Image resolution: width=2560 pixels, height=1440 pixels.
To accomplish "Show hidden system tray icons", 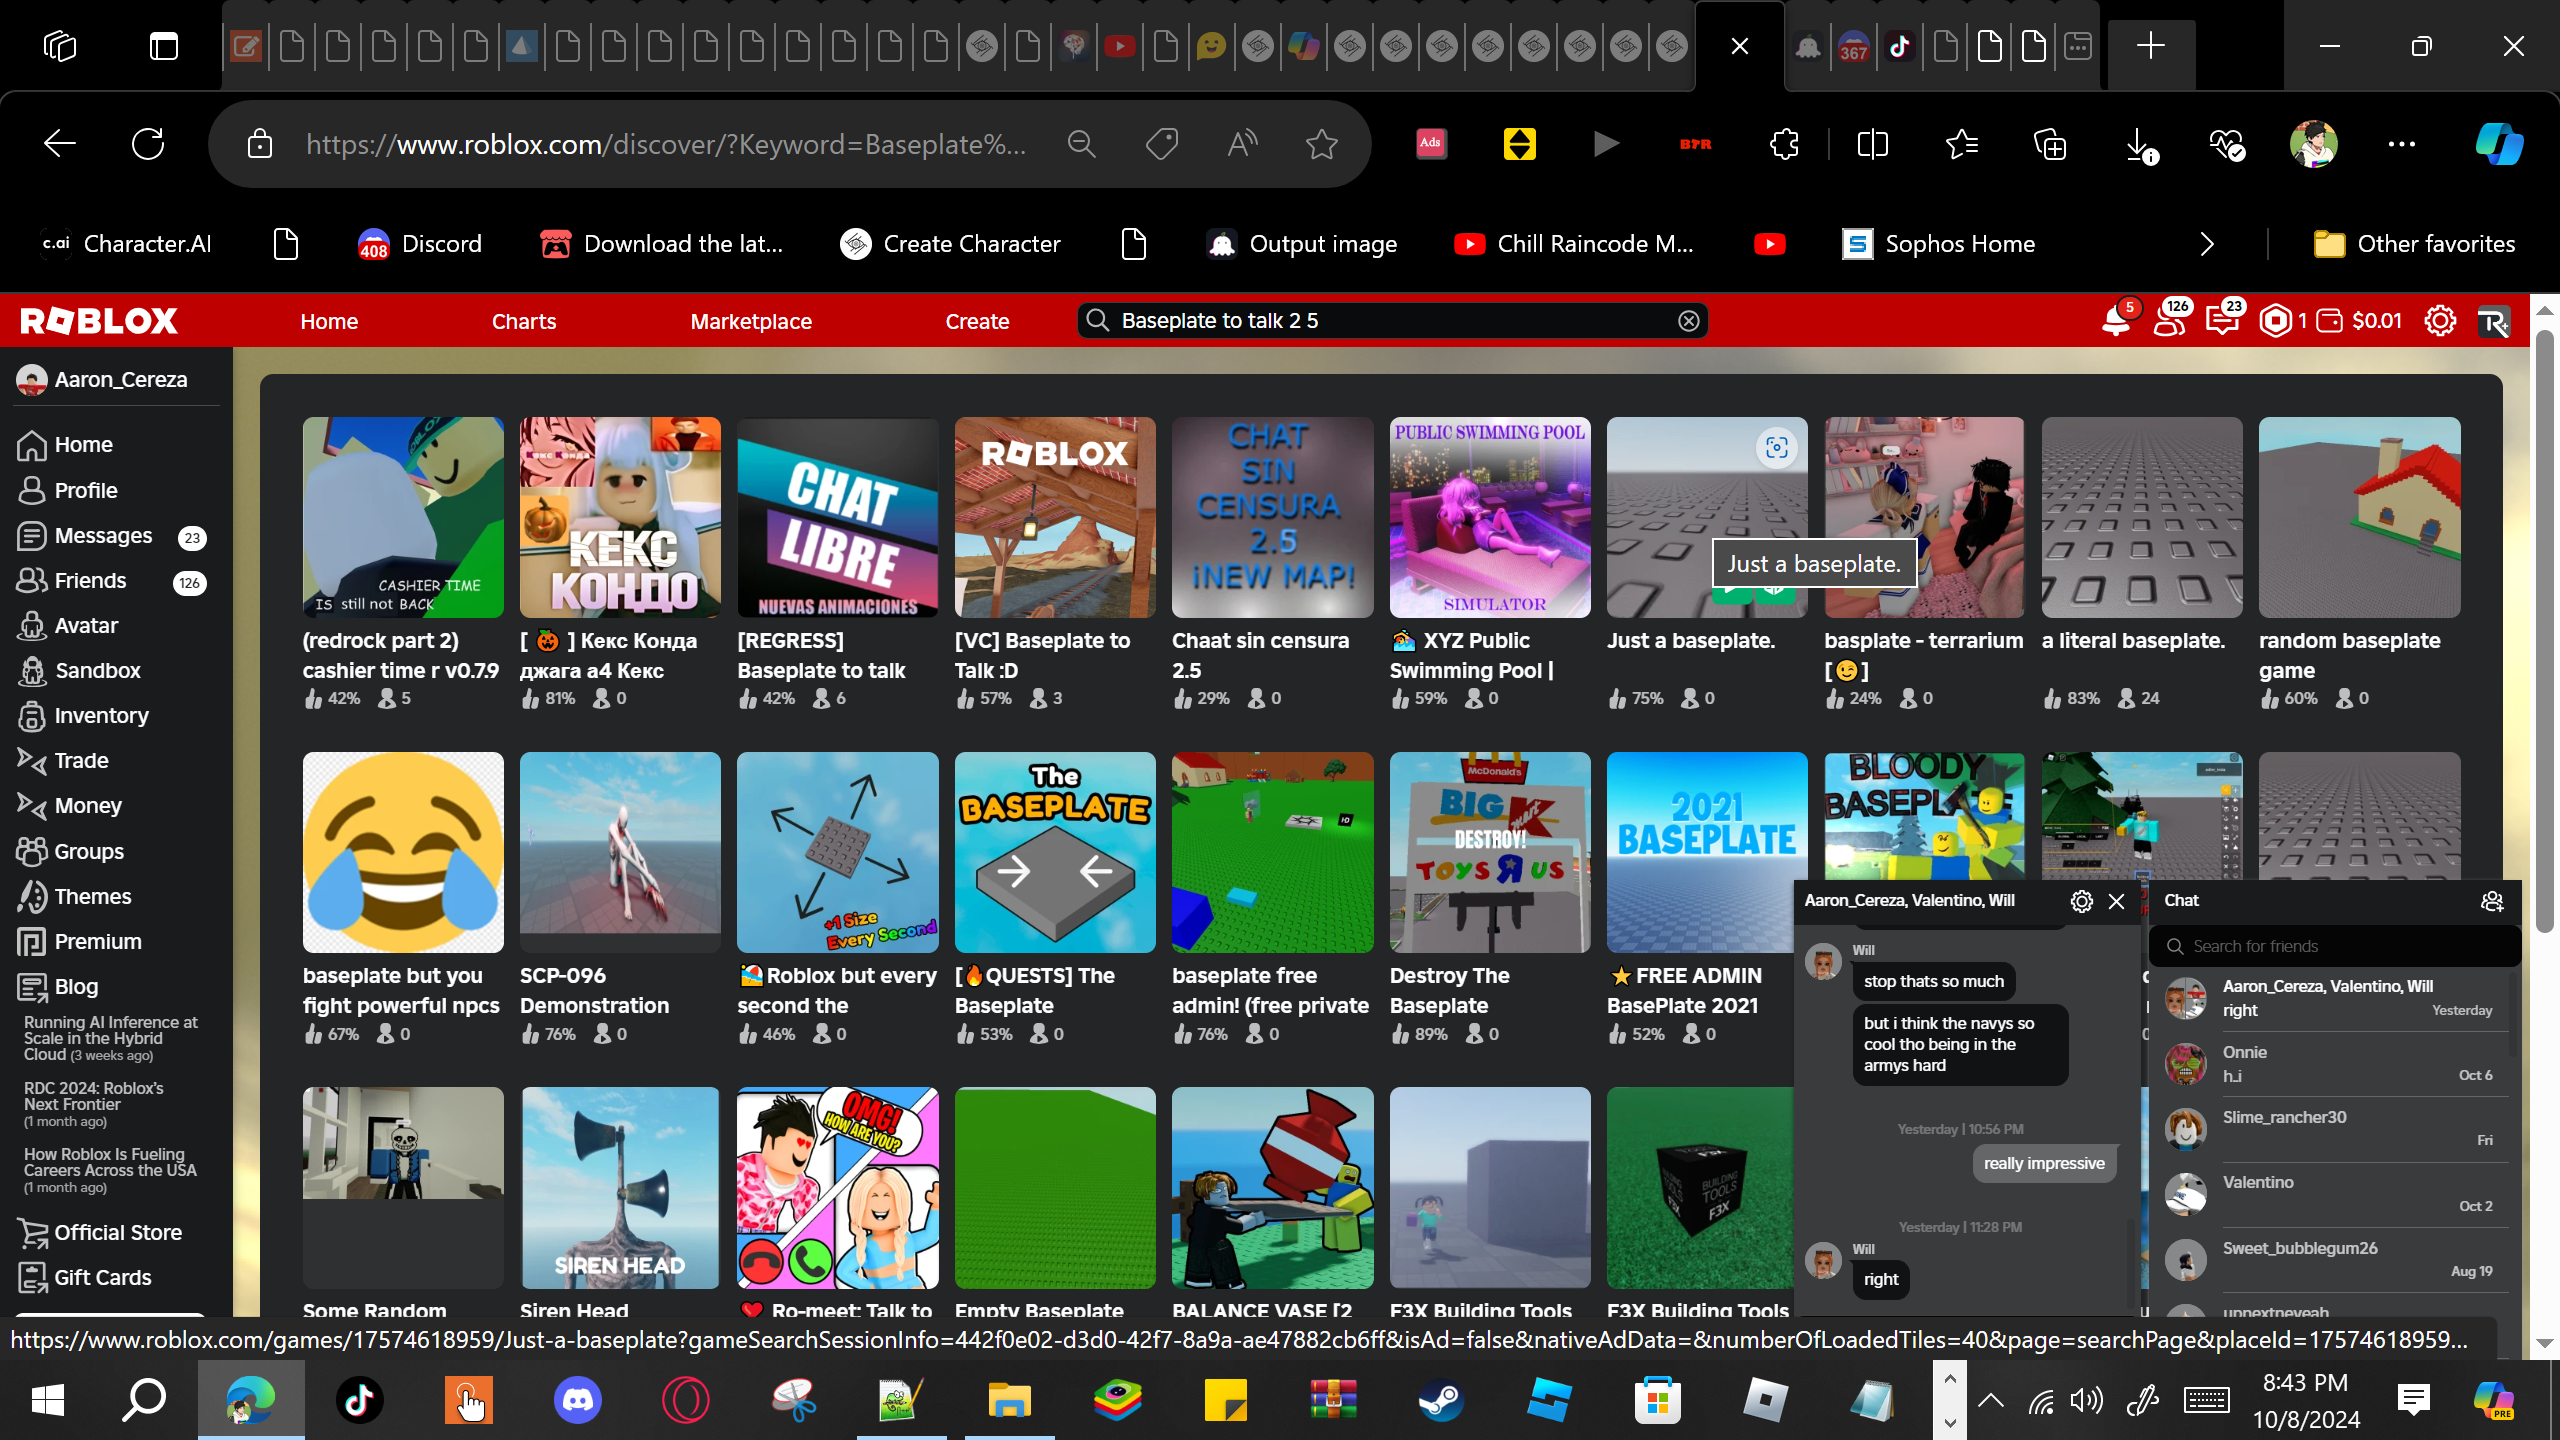I will [x=1990, y=1400].
